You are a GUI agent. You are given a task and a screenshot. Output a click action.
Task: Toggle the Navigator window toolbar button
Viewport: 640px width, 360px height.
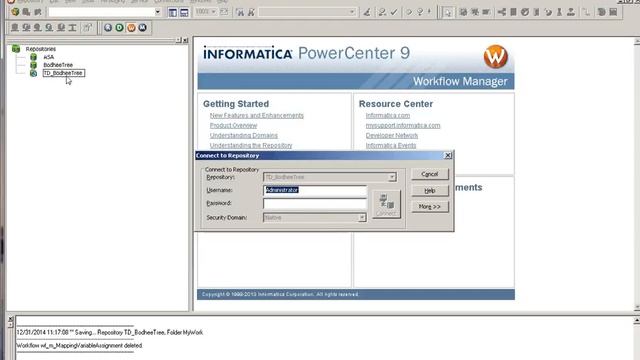point(173,12)
